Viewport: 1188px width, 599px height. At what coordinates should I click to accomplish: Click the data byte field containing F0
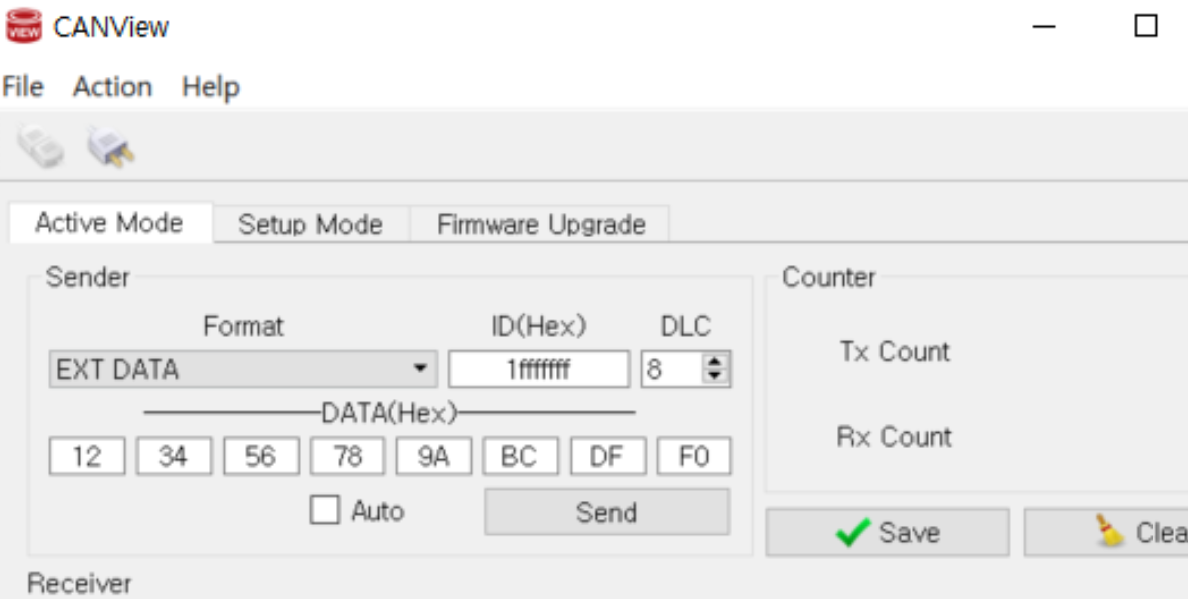click(x=694, y=456)
